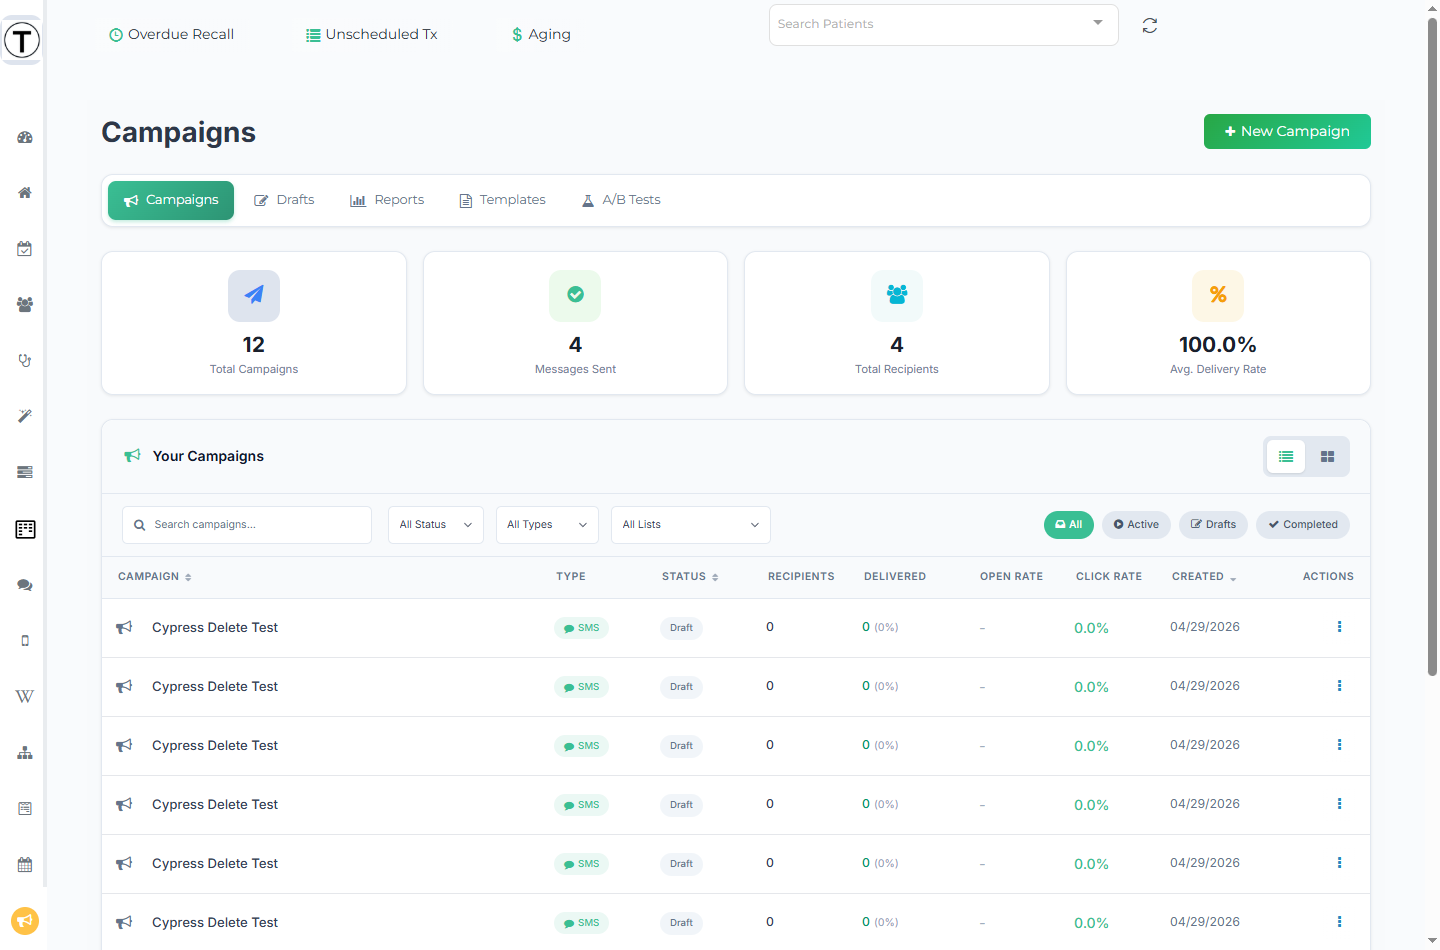Open the All Lists dropdown
This screenshot has height=950, width=1440.
pos(691,525)
